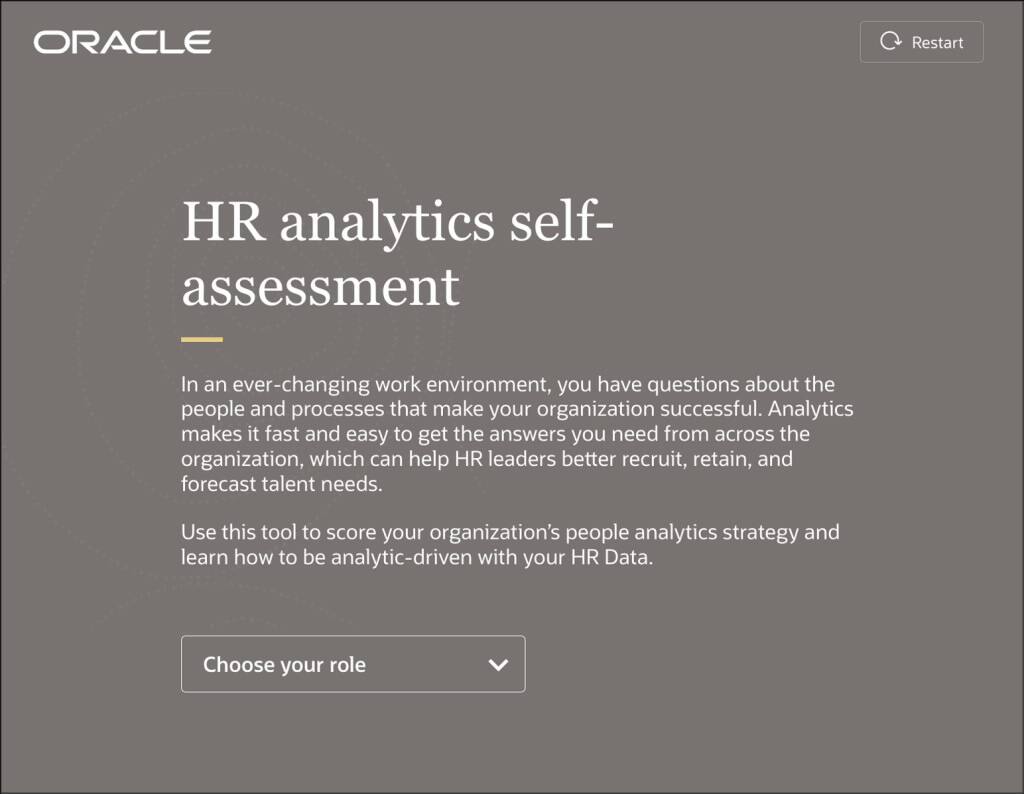Click the introductory paragraph about analytics

tap(516, 433)
